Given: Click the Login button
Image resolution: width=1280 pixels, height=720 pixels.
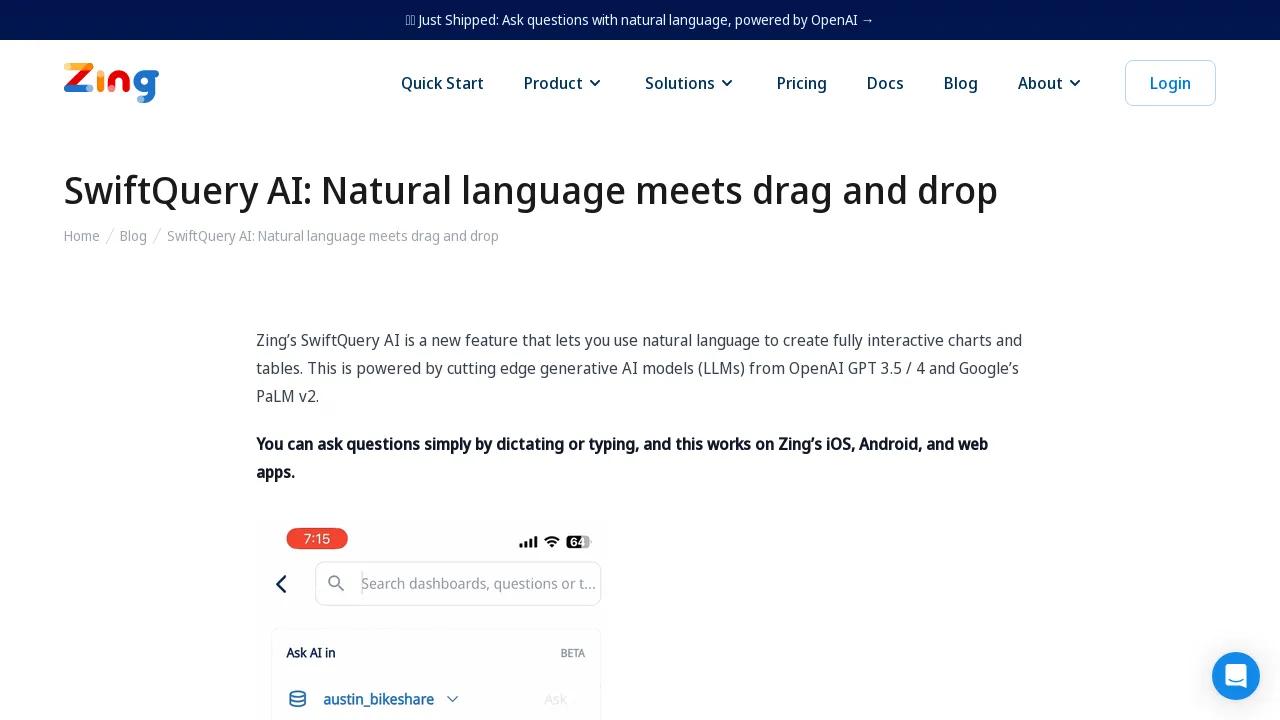Looking at the screenshot, I should point(1170,83).
